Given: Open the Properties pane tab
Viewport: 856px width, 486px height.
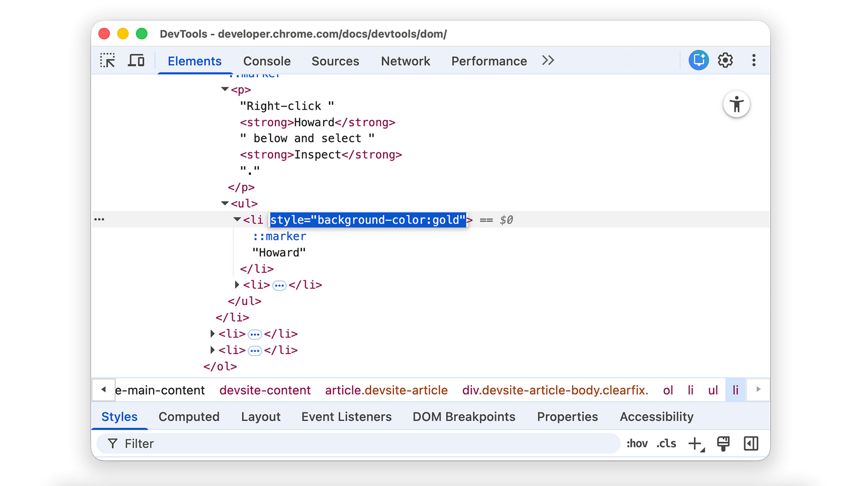Looking at the screenshot, I should 567,417.
